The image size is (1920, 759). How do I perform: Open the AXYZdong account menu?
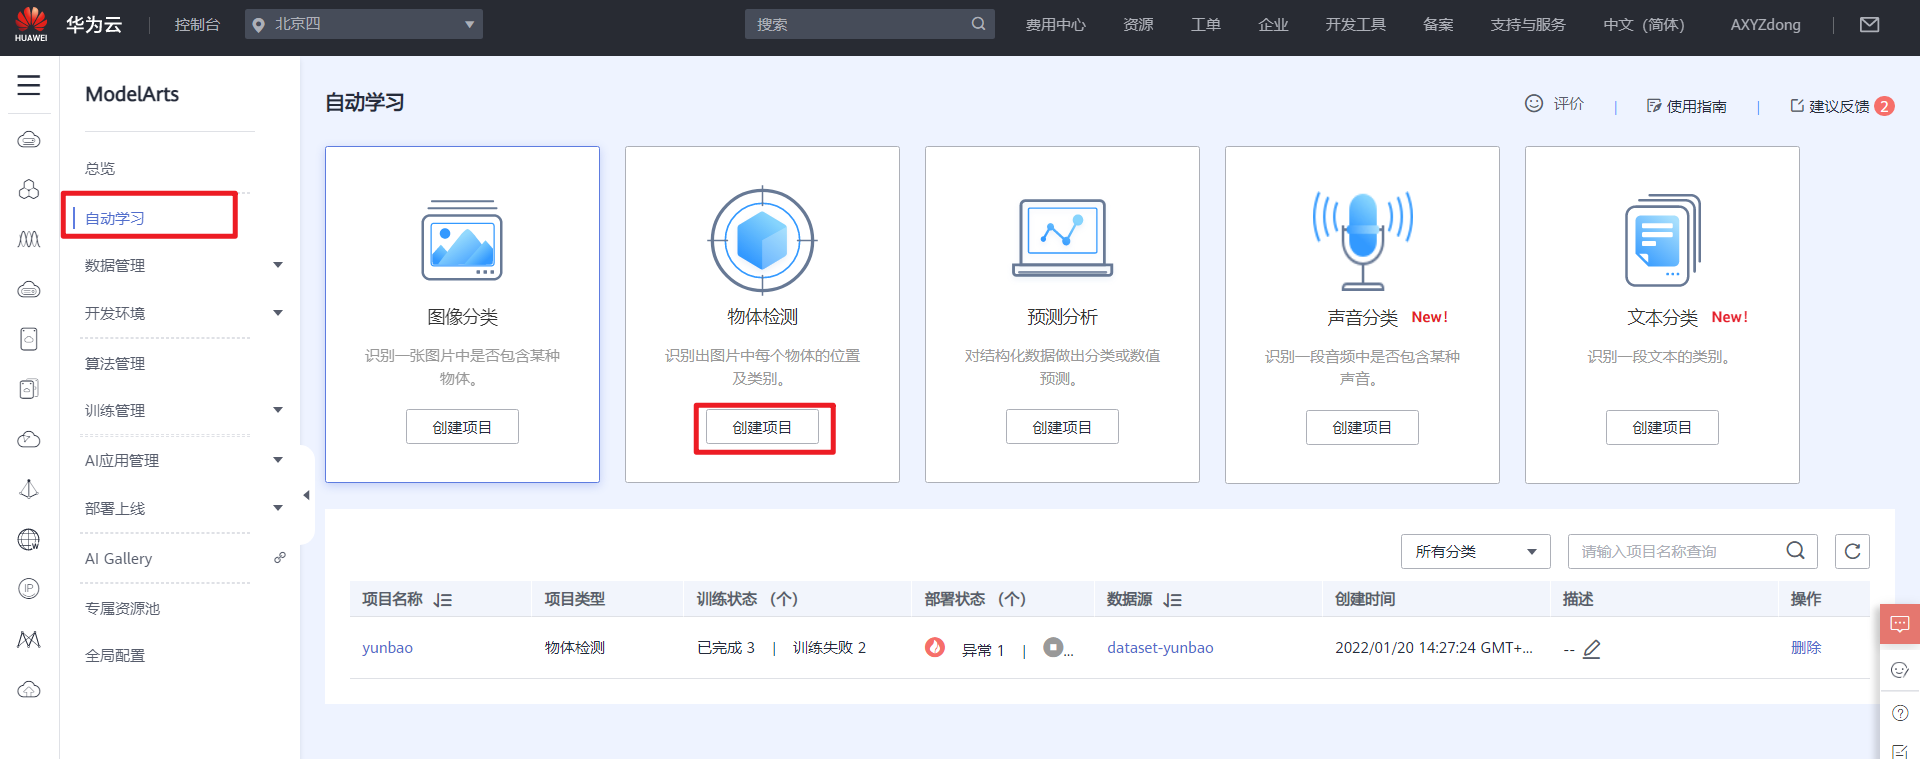point(1766,25)
